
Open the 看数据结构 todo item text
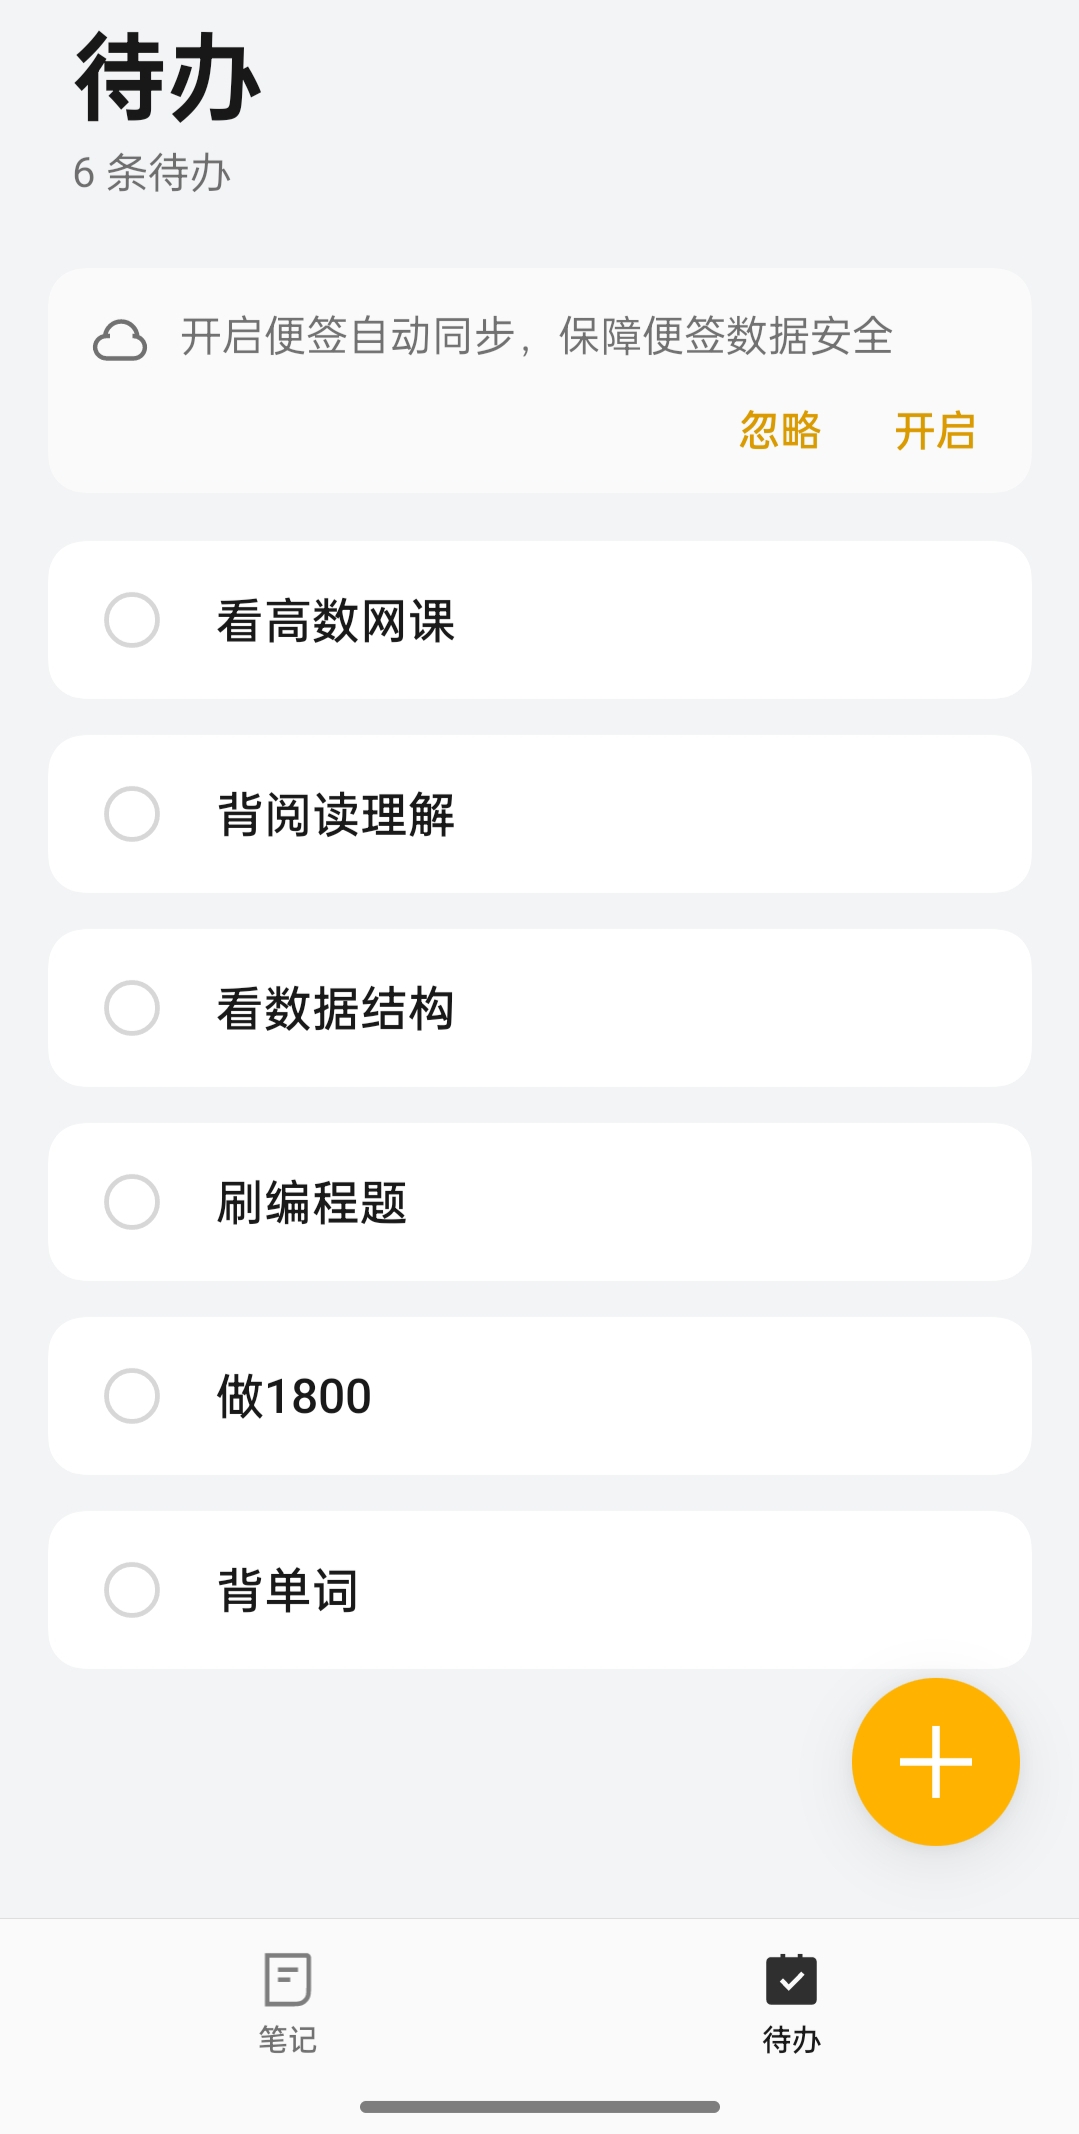(x=336, y=1009)
